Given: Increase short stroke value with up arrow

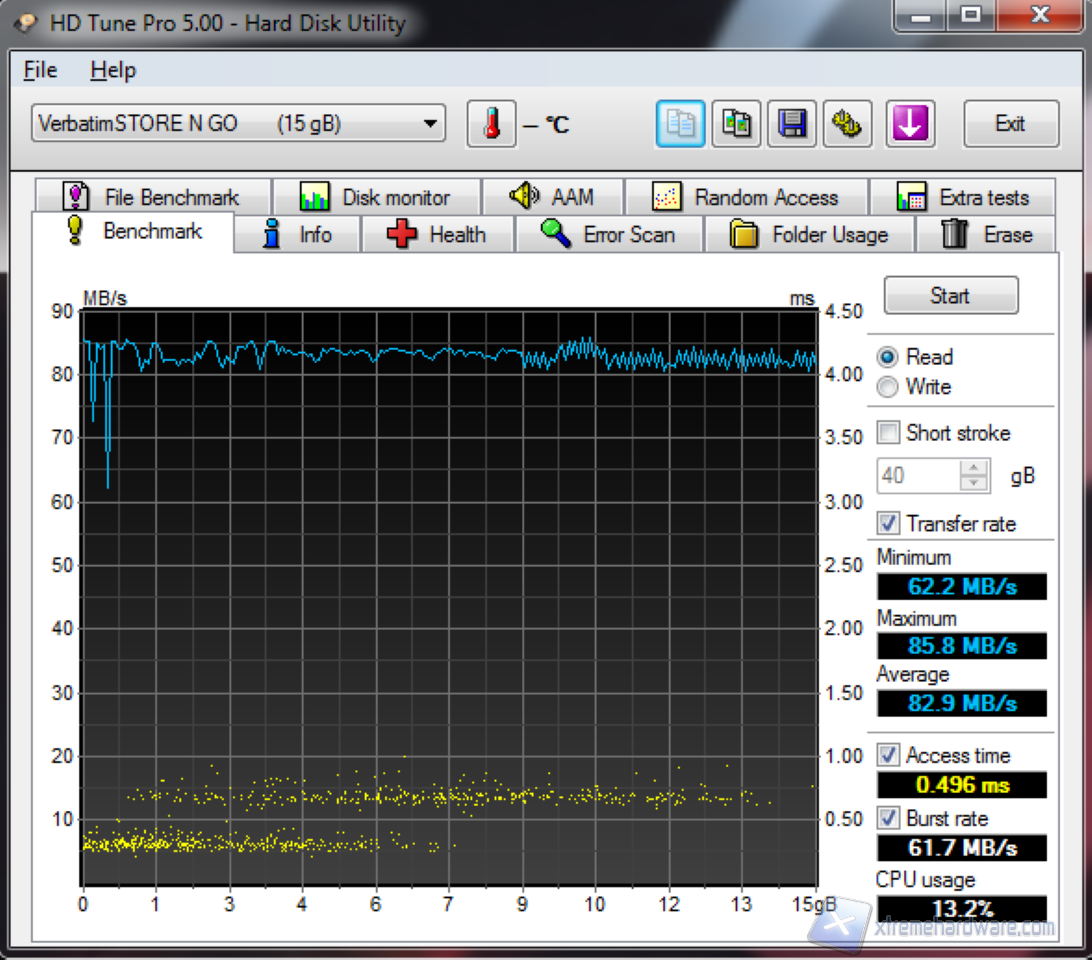Looking at the screenshot, I should 973,468.
